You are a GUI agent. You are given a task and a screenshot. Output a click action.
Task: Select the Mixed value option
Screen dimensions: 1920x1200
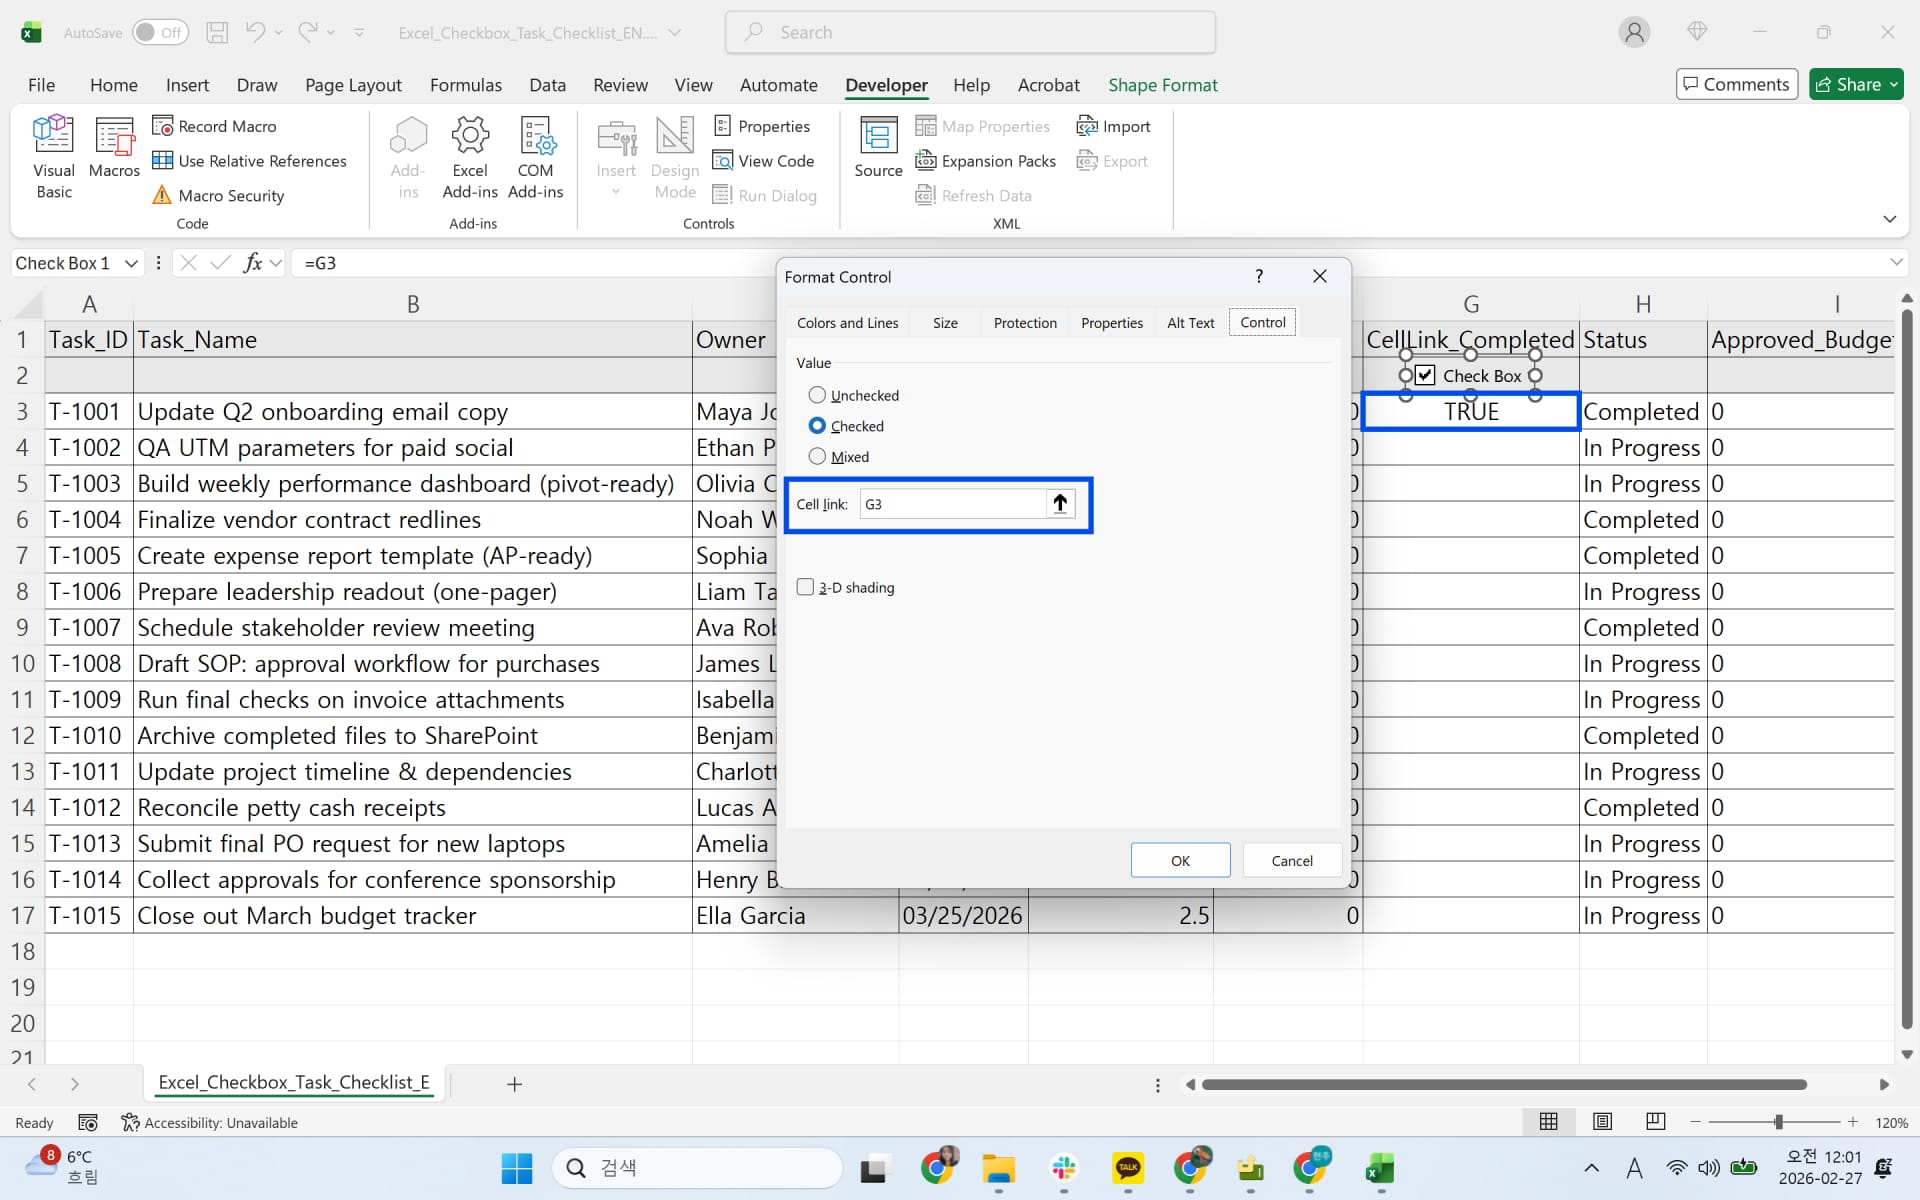(x=817, y=456)
